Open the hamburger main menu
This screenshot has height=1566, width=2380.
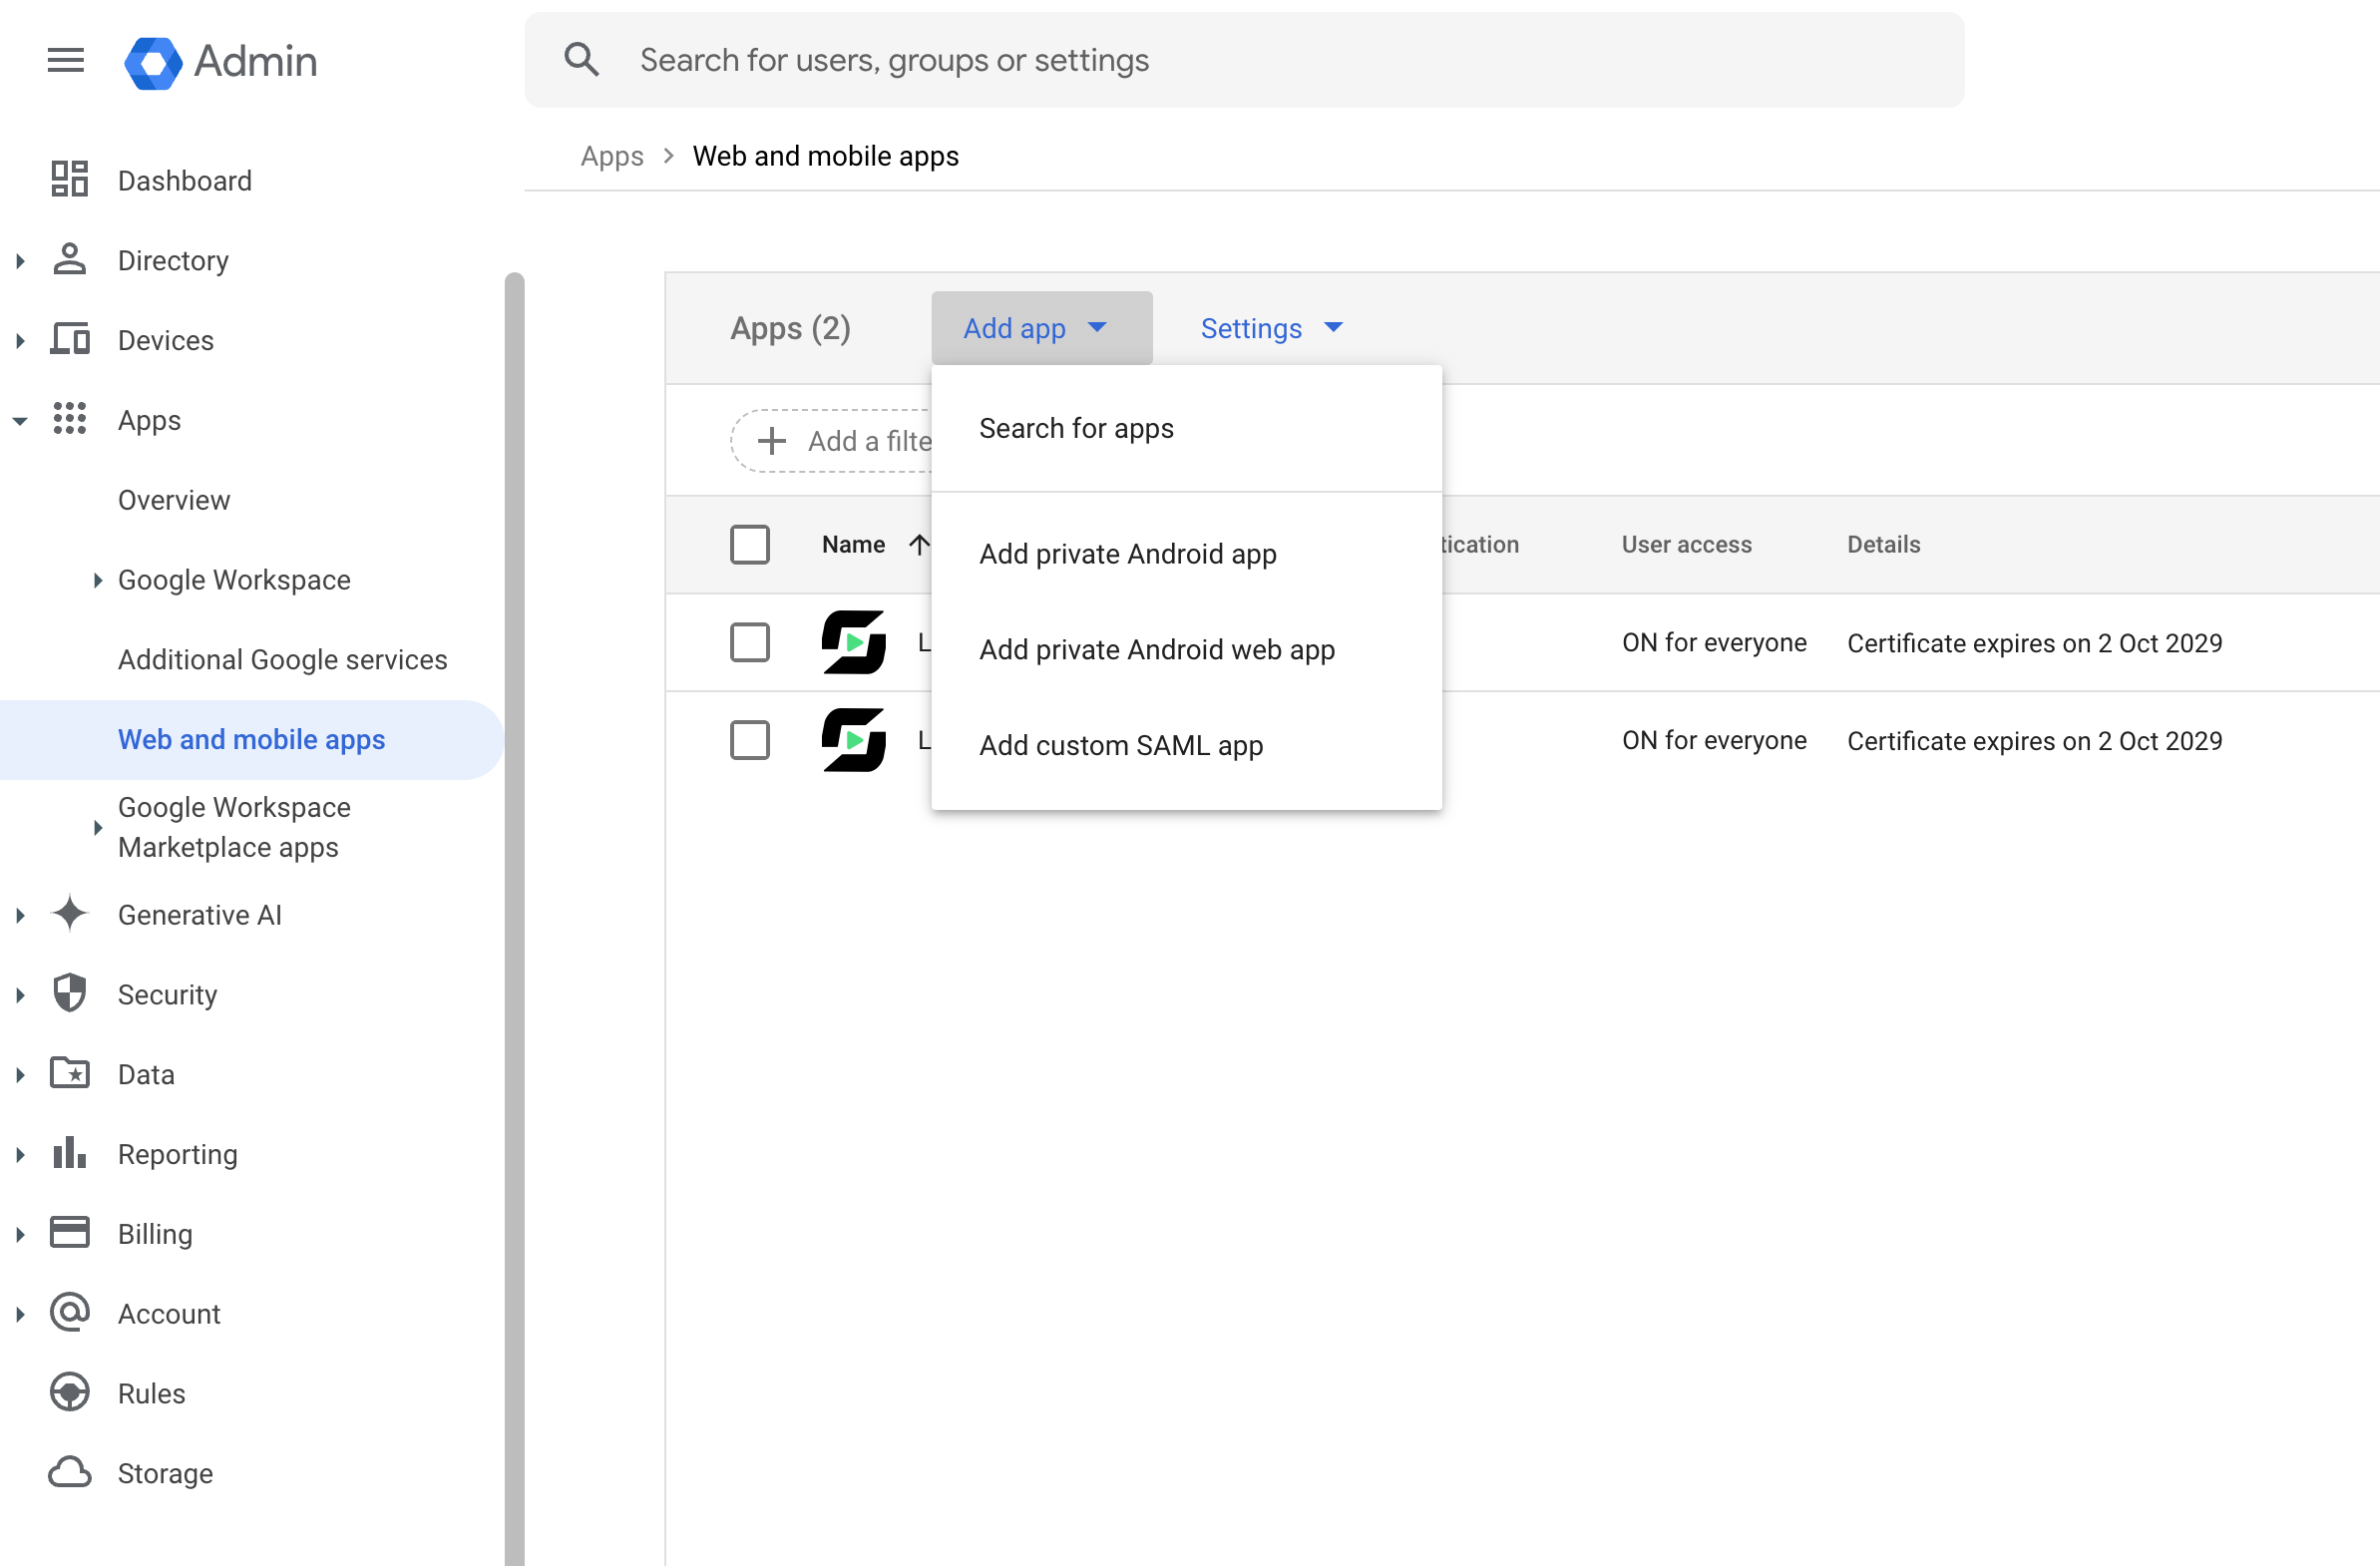coord(66,60)
